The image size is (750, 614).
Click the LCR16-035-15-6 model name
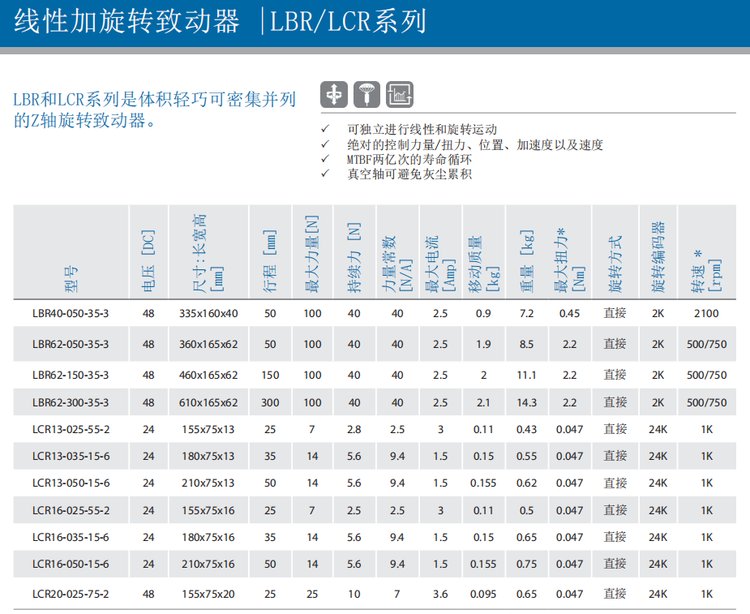tap(70, 538)
